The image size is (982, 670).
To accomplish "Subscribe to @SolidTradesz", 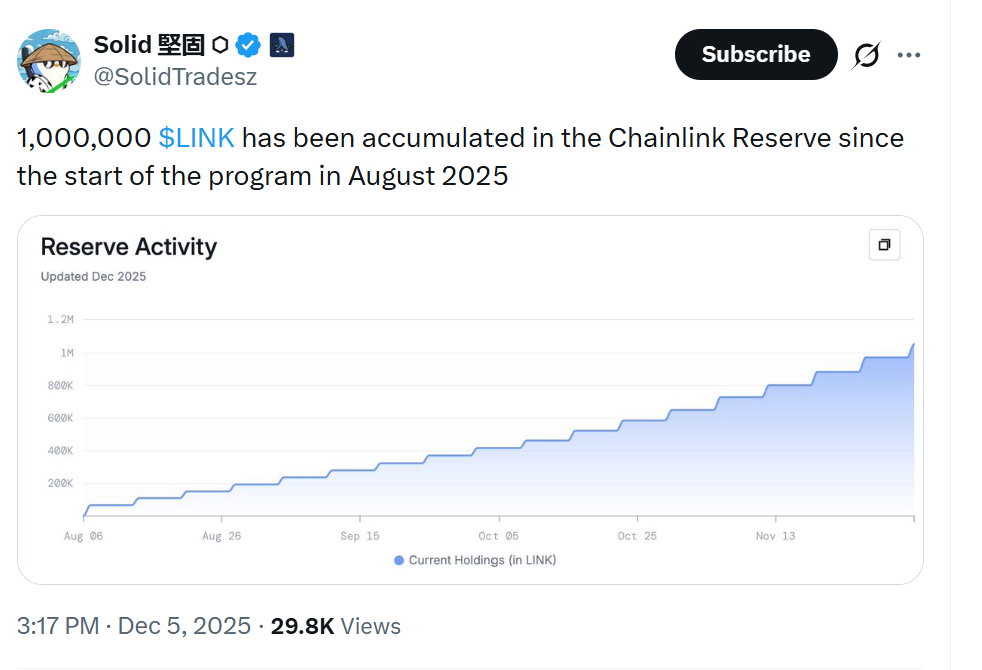I will (x=756, y=54).
